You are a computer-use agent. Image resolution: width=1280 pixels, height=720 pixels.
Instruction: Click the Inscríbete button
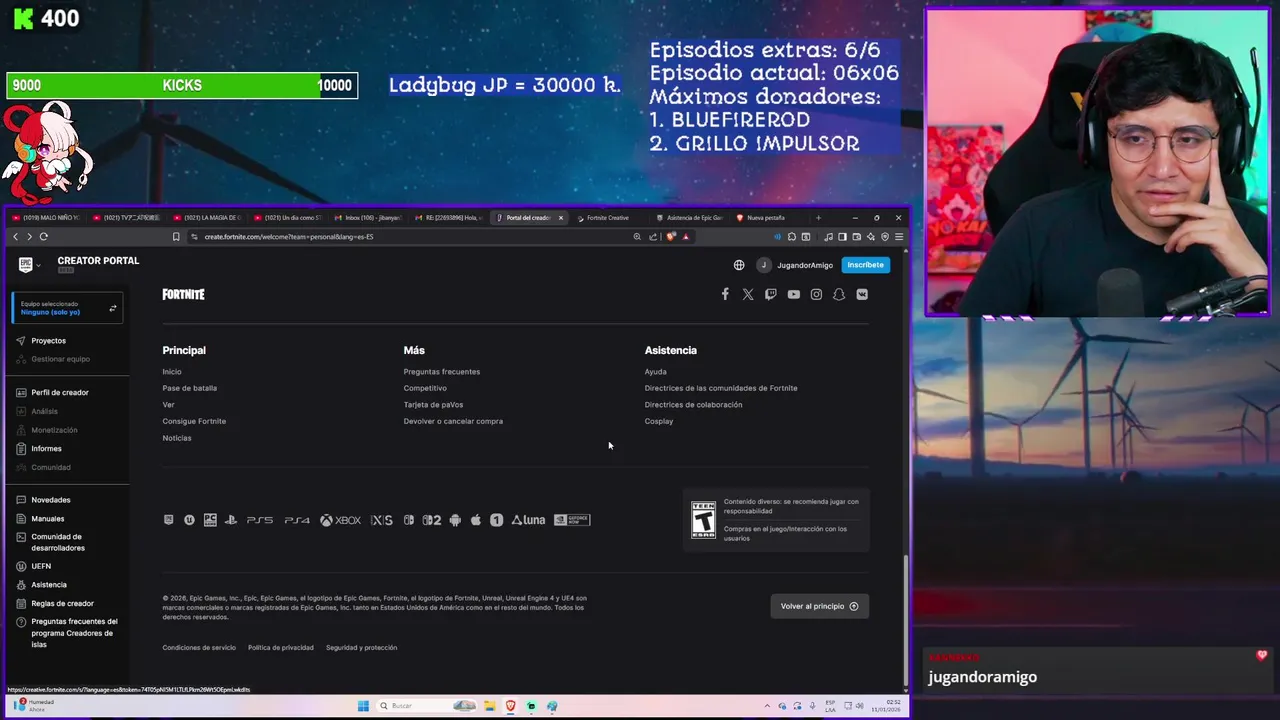(x=865, y=265)
